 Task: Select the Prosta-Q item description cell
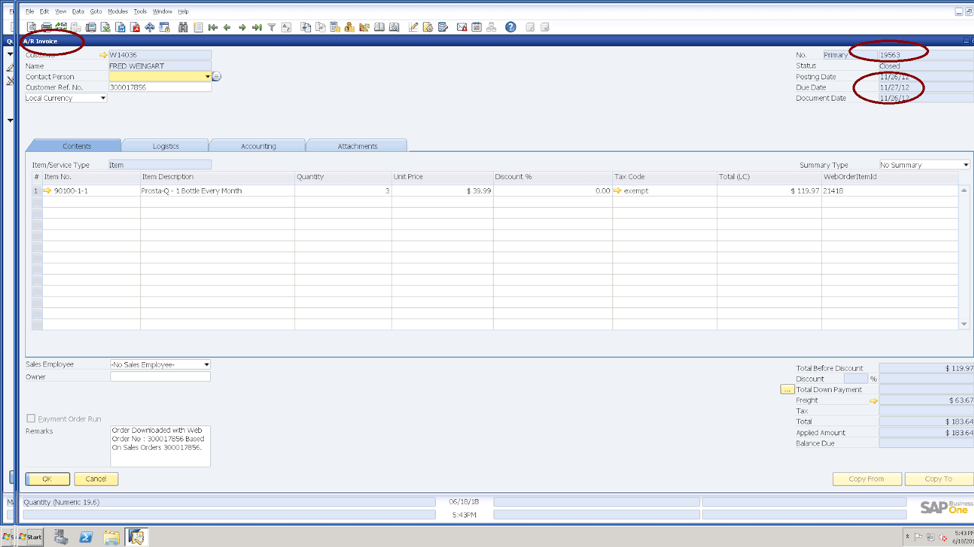pos(217,191)
